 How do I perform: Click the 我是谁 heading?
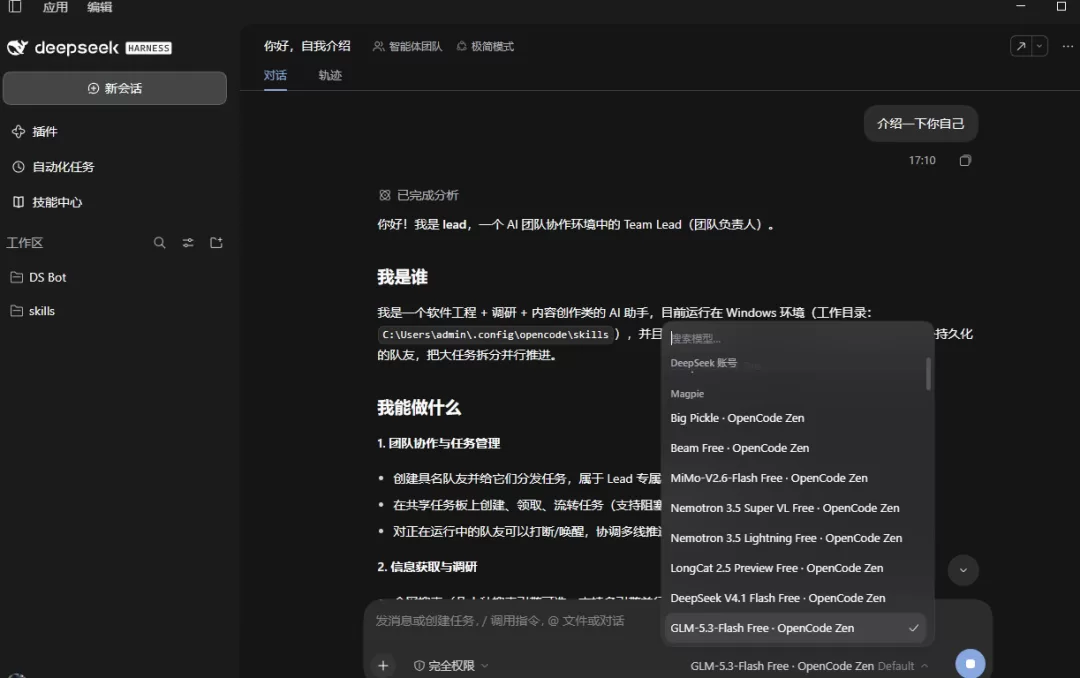click(x=402, y=277)
